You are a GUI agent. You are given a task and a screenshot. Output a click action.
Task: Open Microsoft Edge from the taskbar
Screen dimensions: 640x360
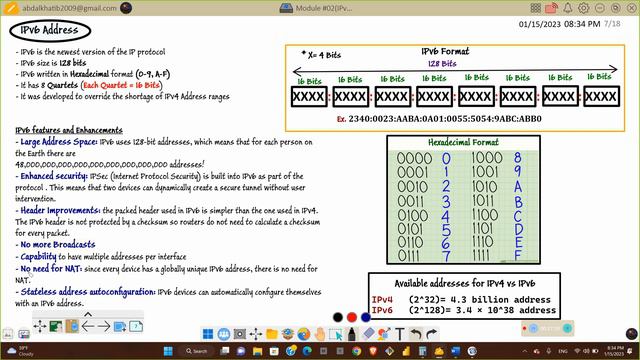coord(307,351)
